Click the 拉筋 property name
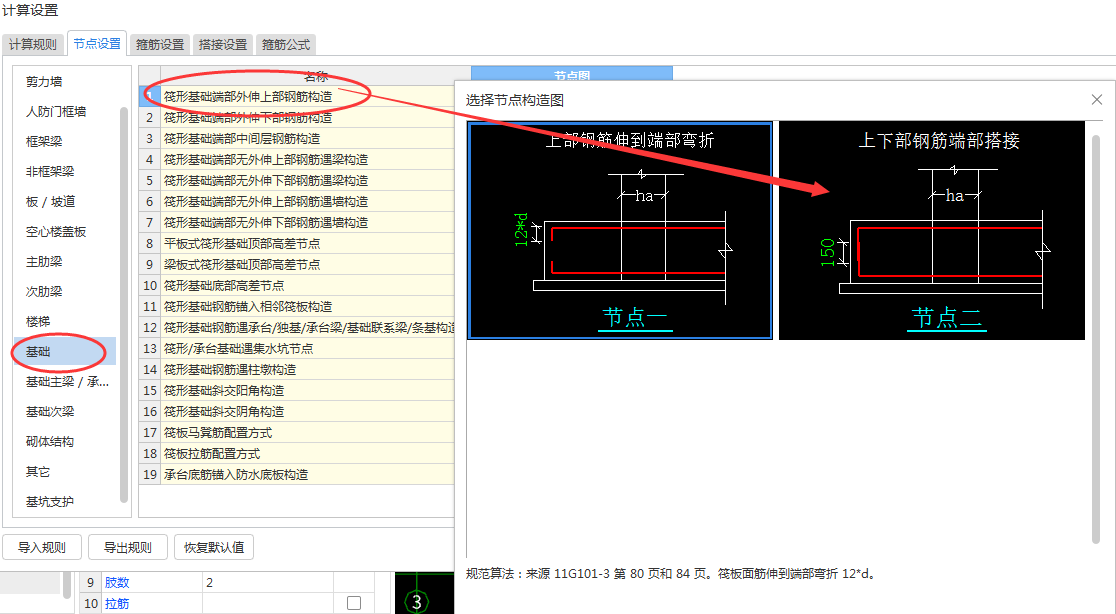Screen dimensions: 1116x614 coord(117,603)
